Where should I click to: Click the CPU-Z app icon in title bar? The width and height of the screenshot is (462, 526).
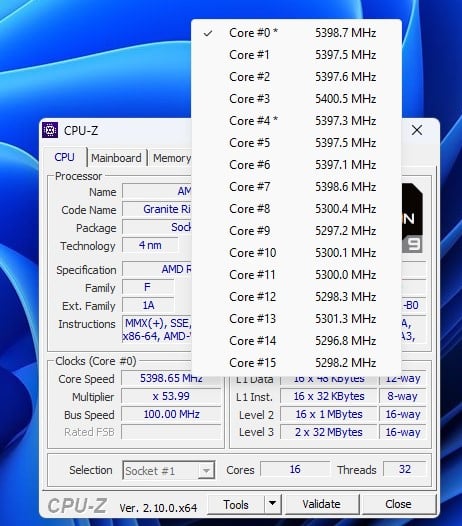[x=50, y=130]
